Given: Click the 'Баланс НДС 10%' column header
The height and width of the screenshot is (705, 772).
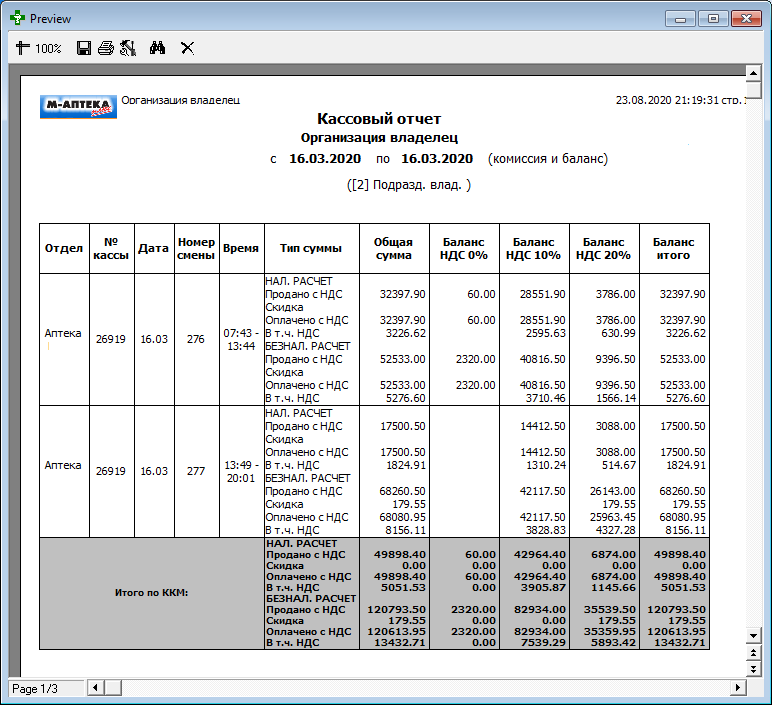Looking at the screenshot, I should click(534, 248).
